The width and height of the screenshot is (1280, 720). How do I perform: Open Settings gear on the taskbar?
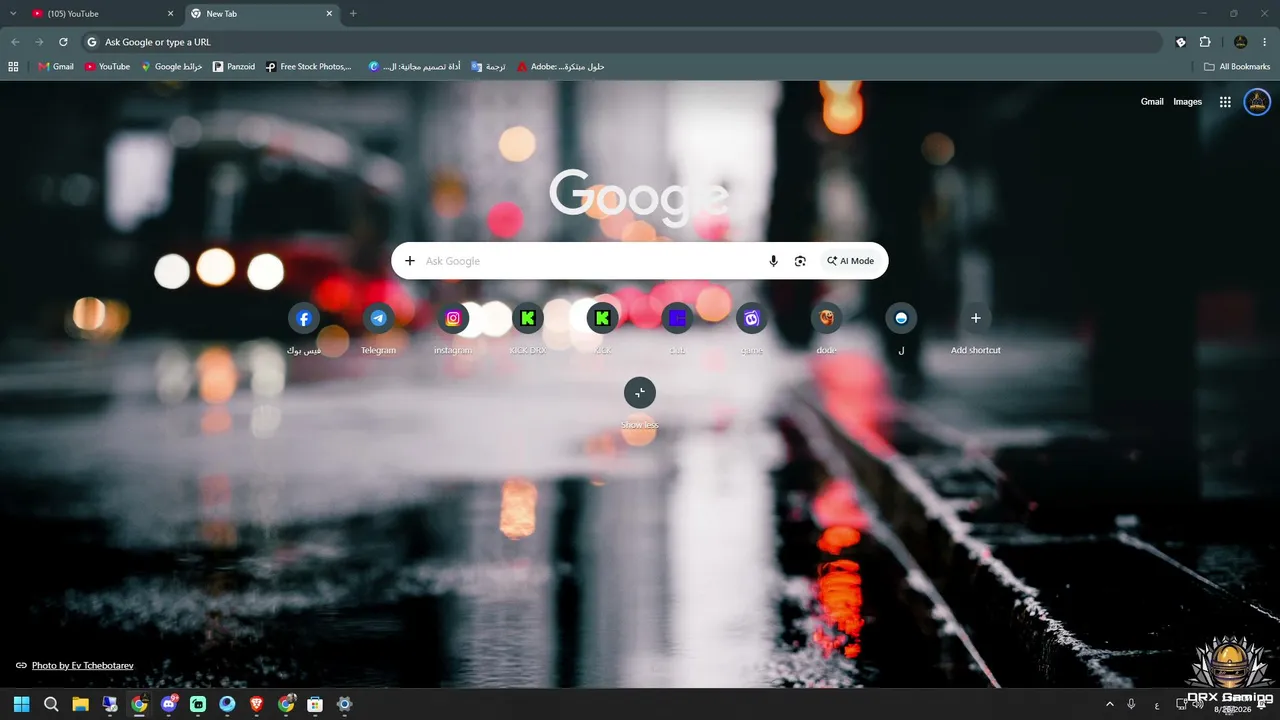pyautogui.click(x=345, y=704)
